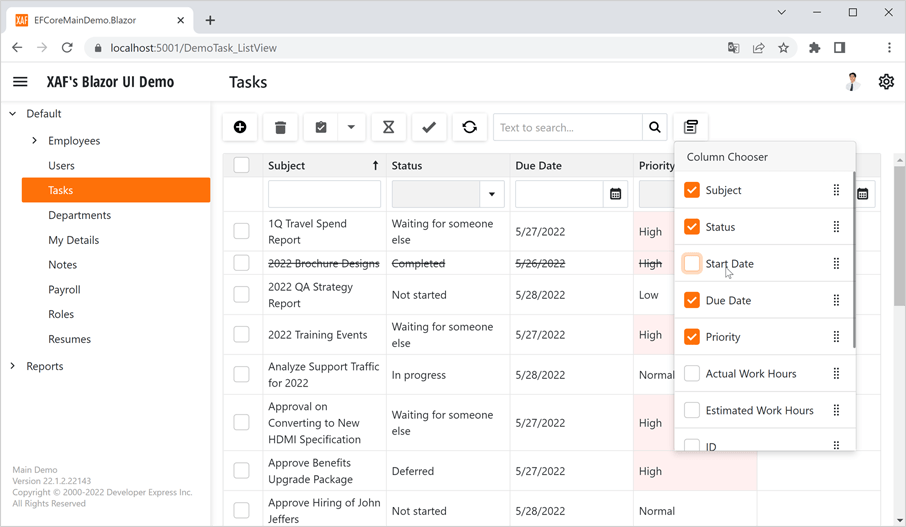Open the Column Chooser toolbar icon

[691, 127]
